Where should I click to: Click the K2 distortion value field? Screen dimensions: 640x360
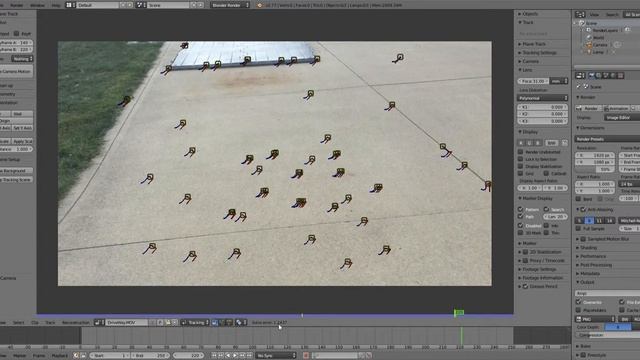click(x=542, y=114)
